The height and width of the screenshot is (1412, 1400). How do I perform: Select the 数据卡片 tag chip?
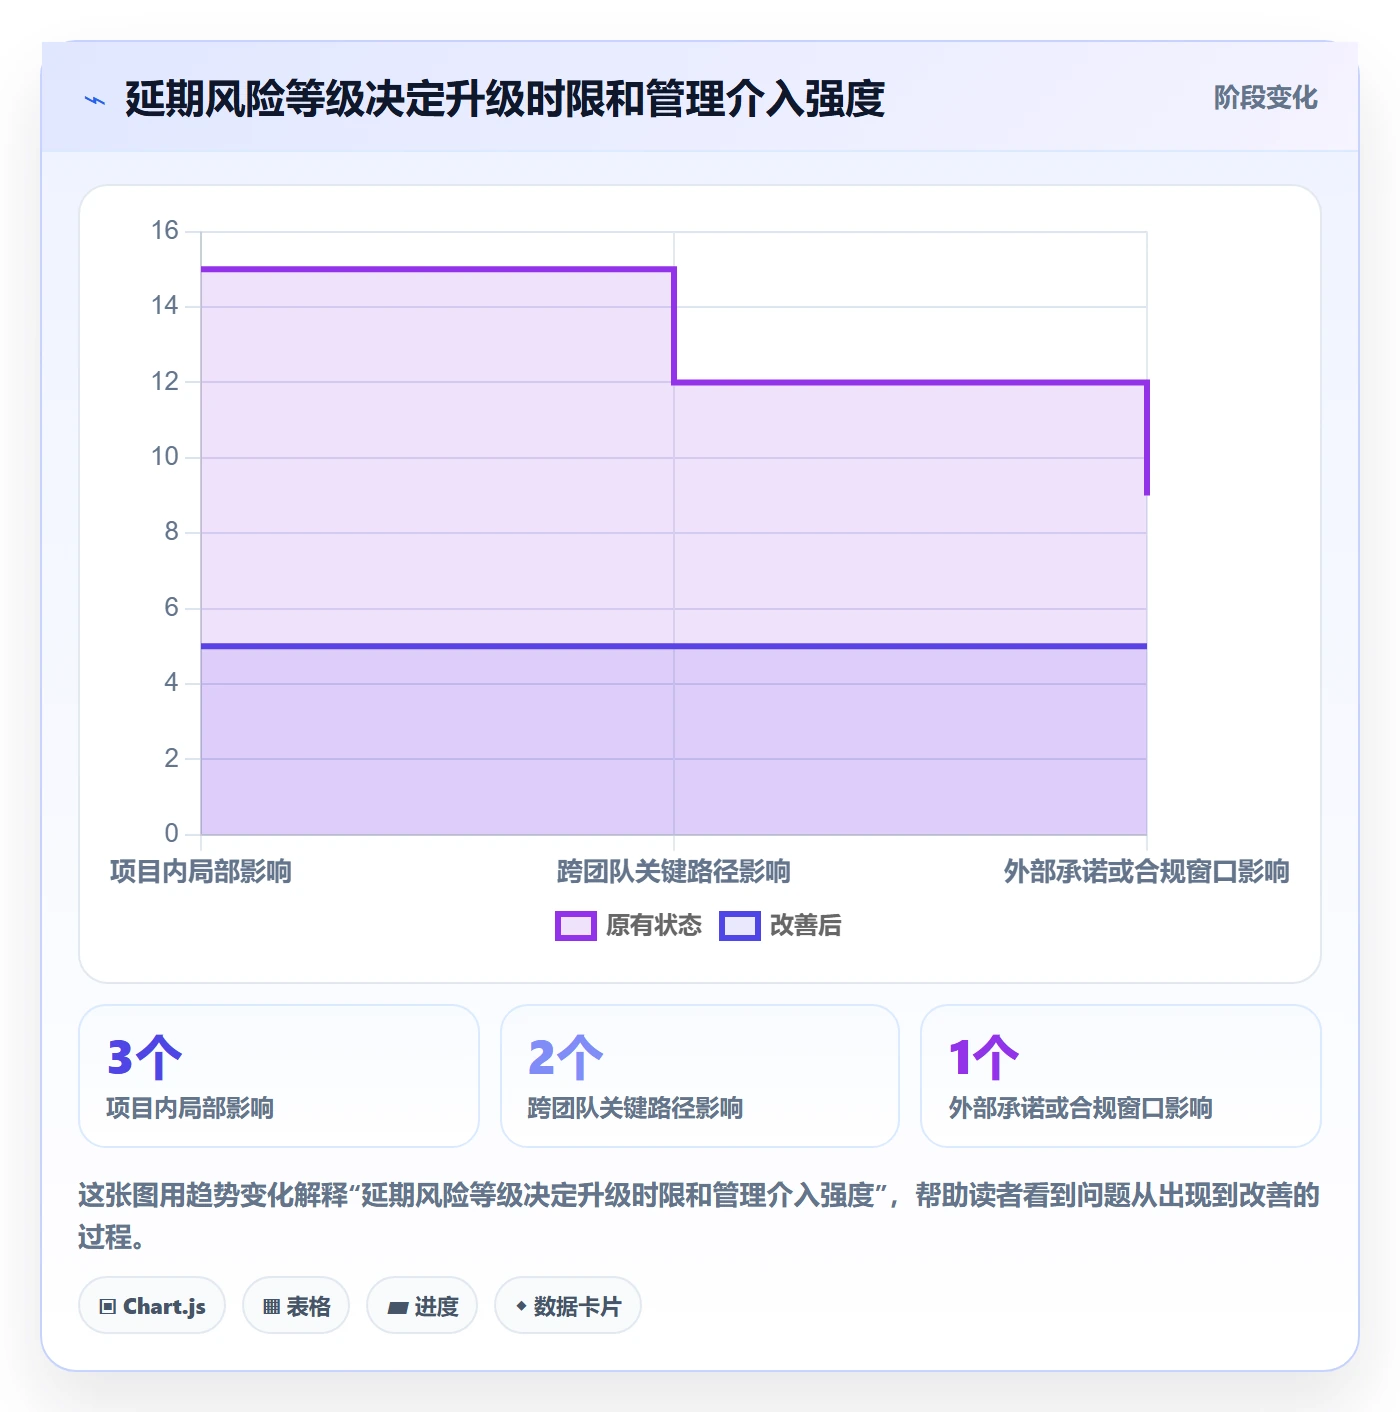tap(568, 1306)
